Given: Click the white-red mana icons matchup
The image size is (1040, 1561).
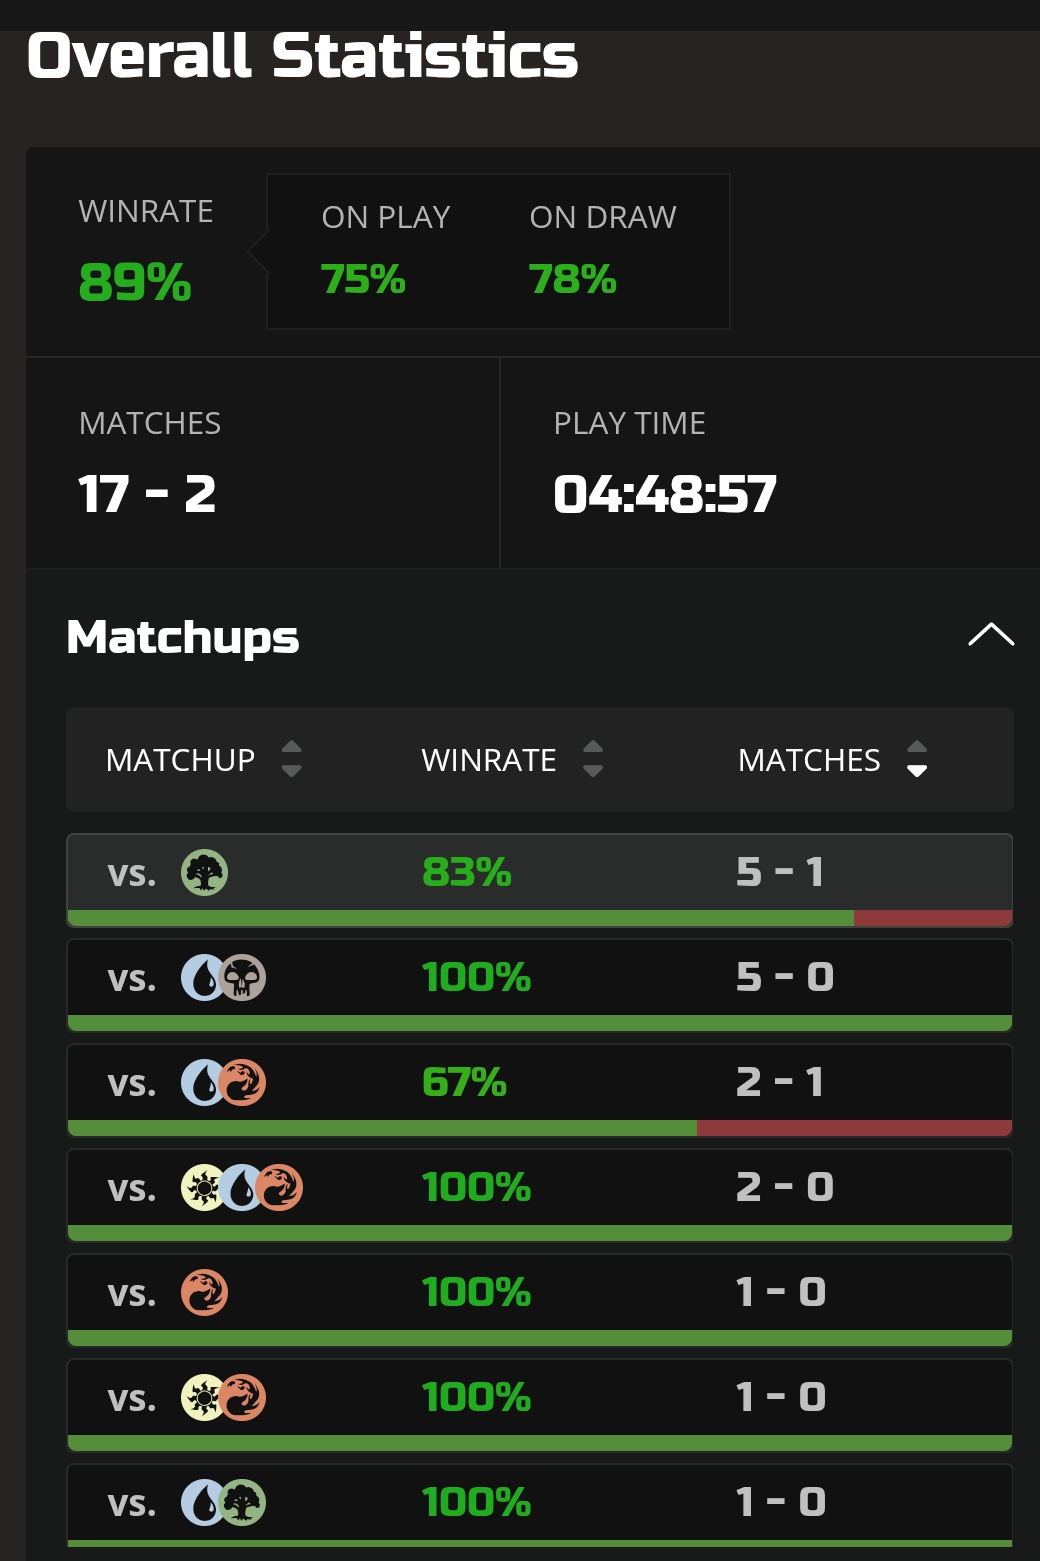Looking at the screenshot, I should click(x=223, y=1398).
